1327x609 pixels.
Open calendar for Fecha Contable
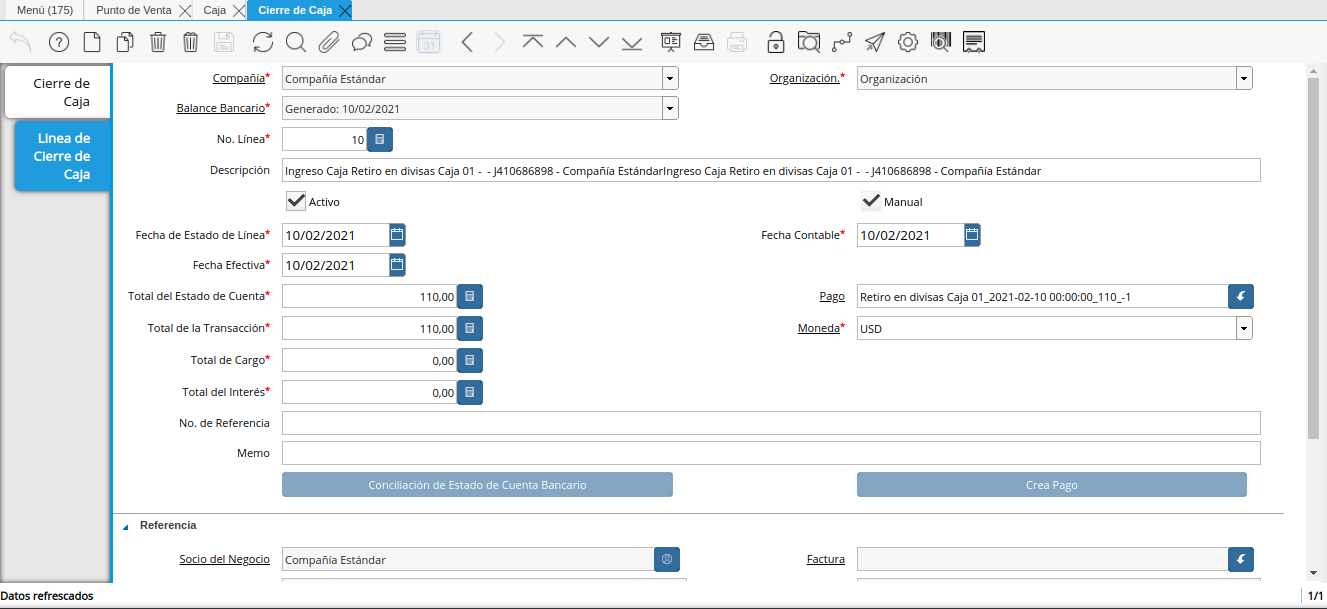pyautogui.click(x=972, y=235)
